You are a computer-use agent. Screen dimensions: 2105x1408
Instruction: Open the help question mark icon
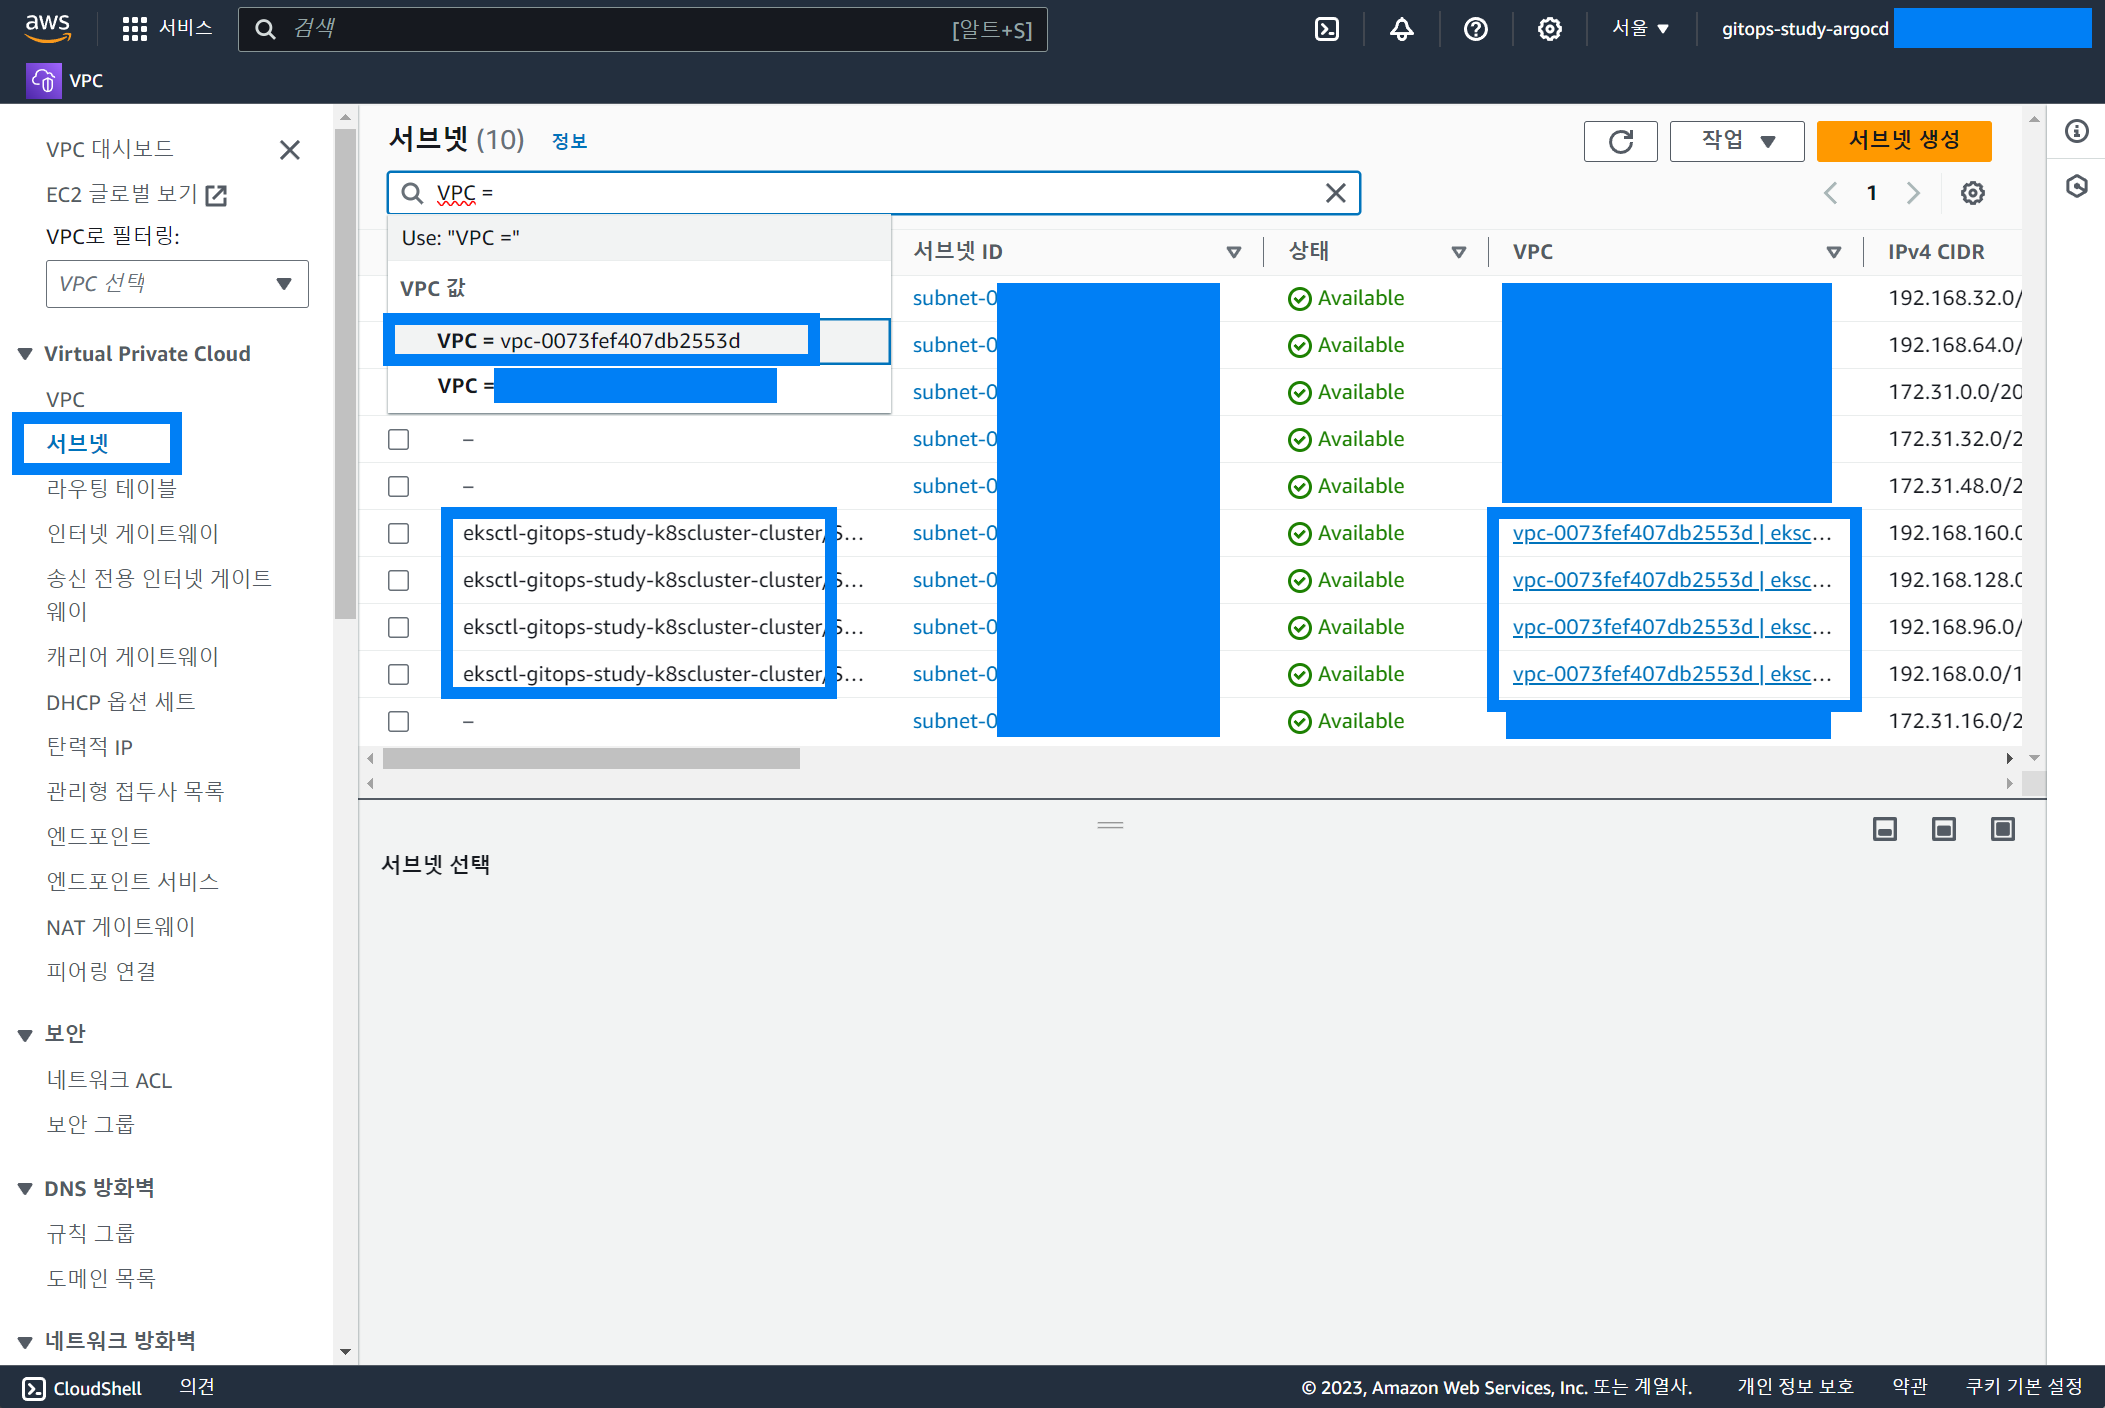click(x=1475, y=29)
